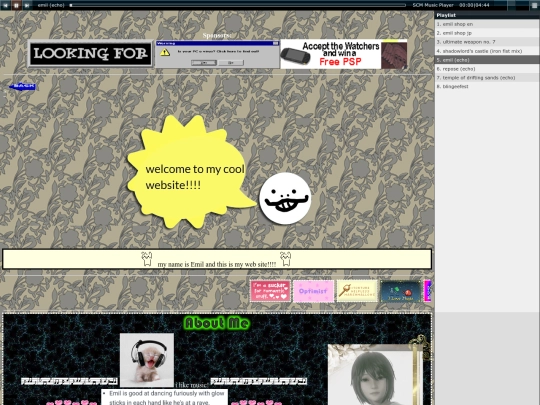Open the Free PSP sponsor banner
Viewport: 540px width, 405px height.
pyautogui.click(x=344, y=54)
